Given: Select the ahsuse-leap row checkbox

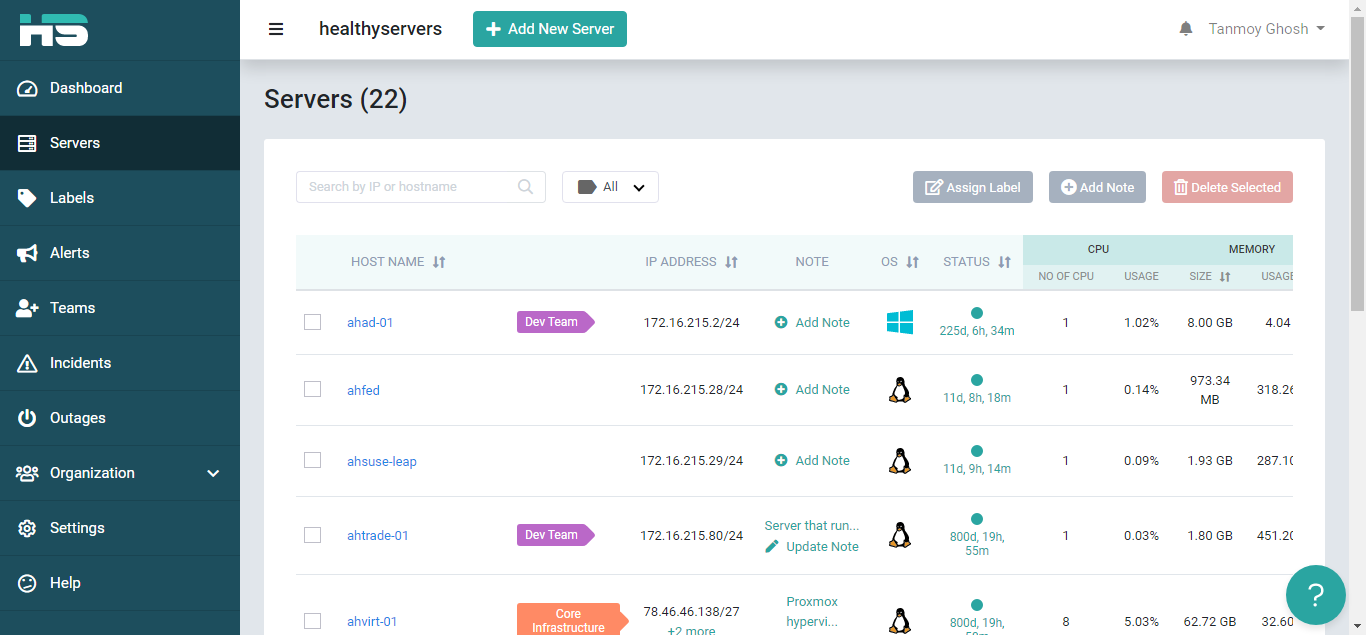Looking at the screenshot, I should click(x=312, y=460).
